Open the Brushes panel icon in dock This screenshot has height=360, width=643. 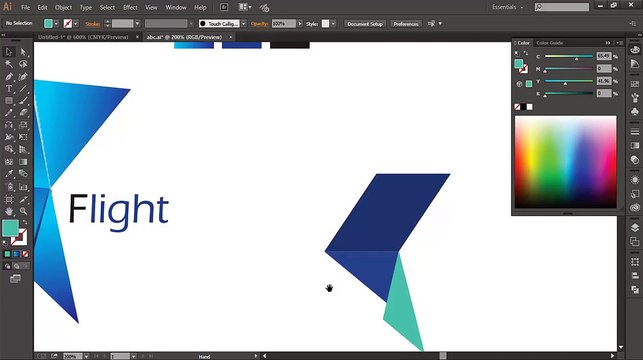pyautogui.click(x=635, y=98)
